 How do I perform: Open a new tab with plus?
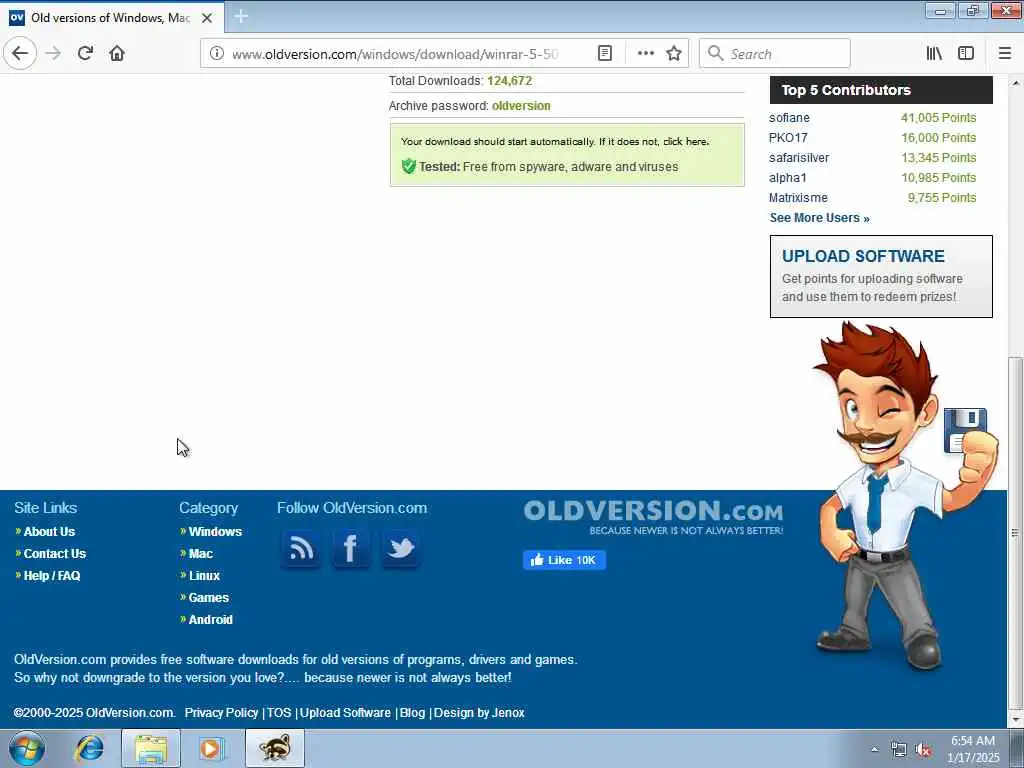240,16
